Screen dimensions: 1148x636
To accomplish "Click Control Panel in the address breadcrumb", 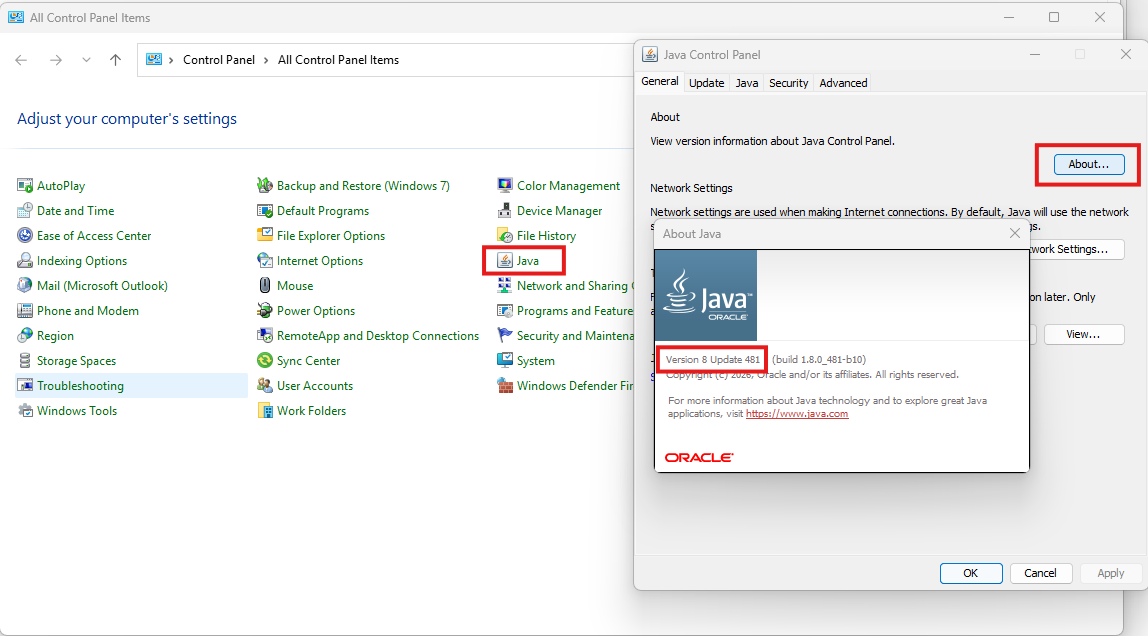I will point(219,60).
